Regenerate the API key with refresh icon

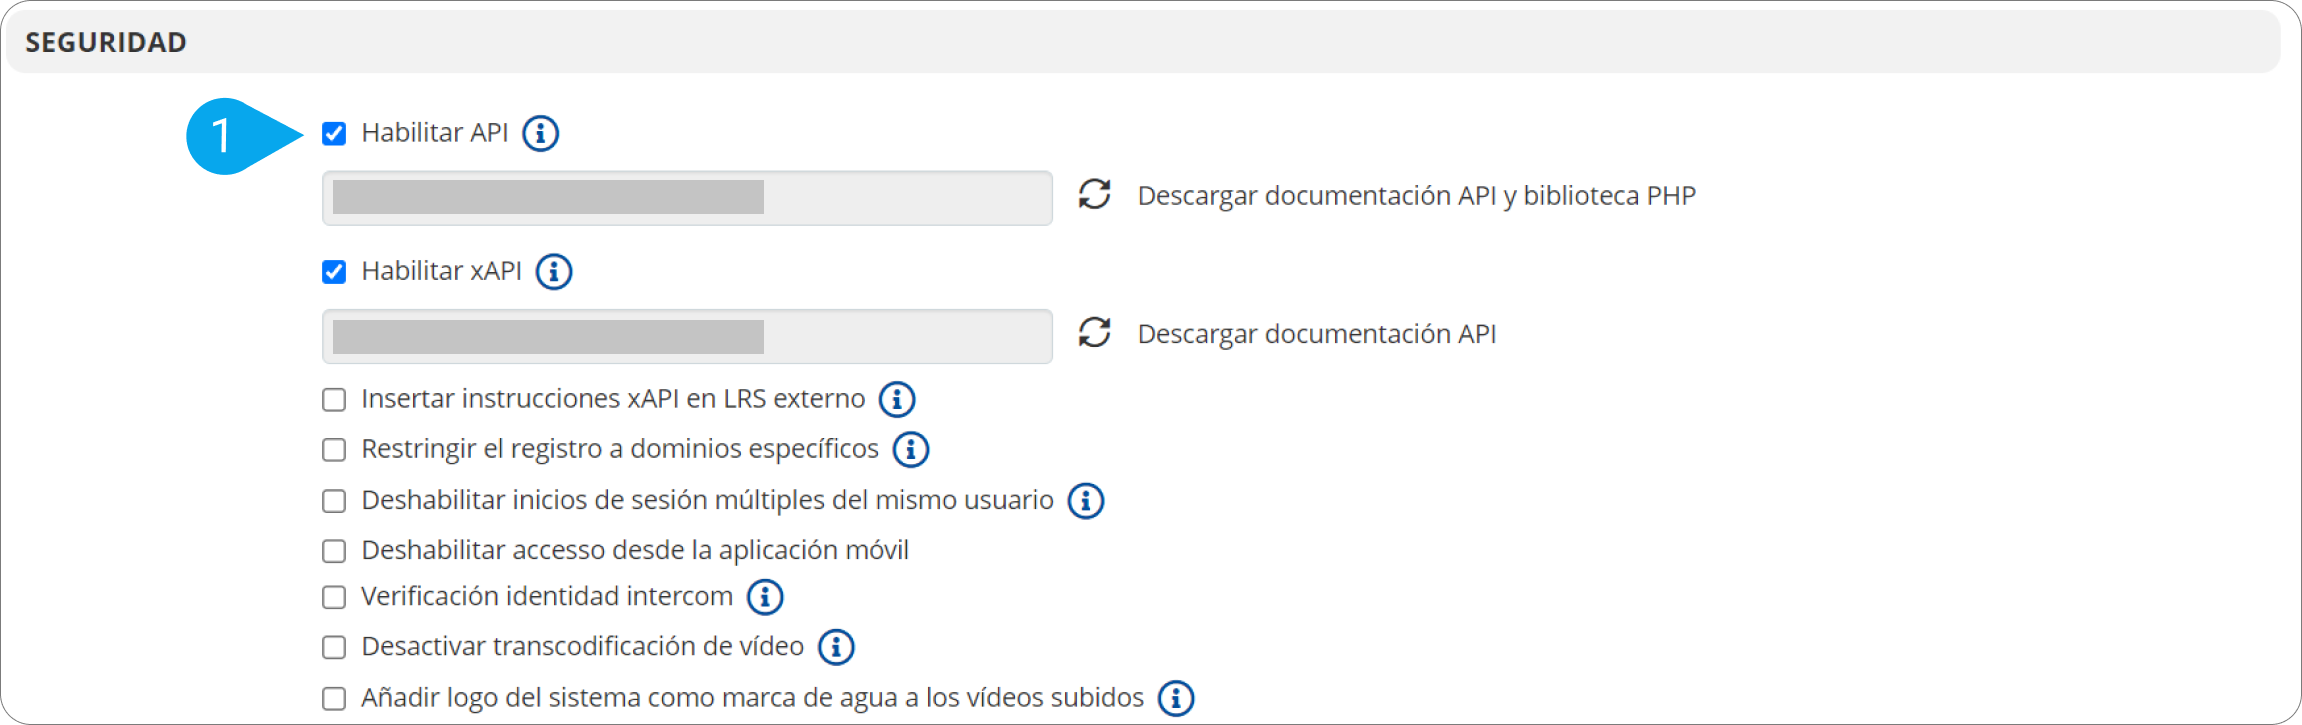click(x=1095, y=194)
